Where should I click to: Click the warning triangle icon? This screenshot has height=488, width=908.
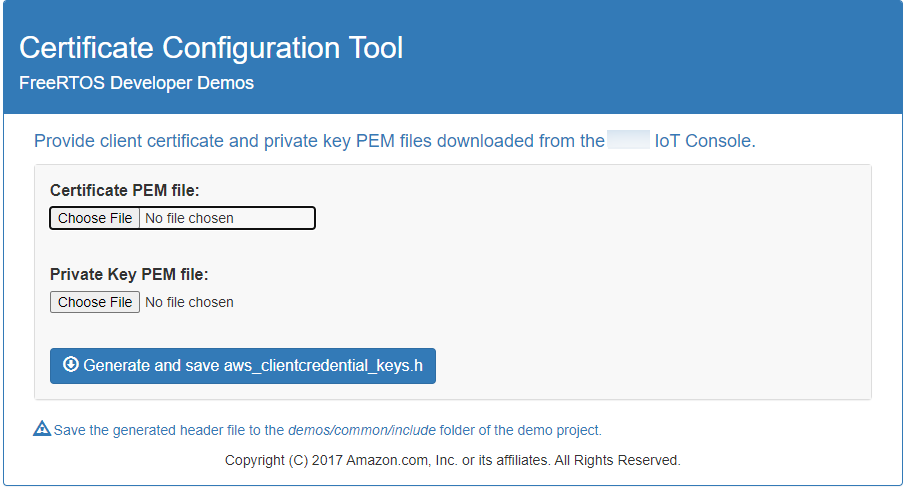42,429
